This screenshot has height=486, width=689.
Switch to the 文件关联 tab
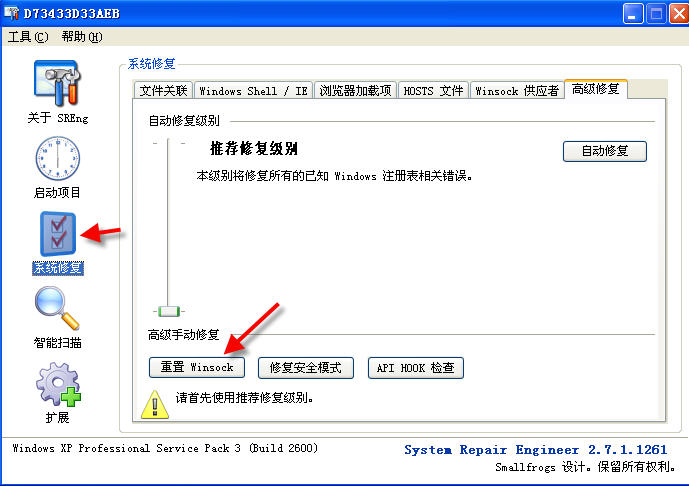[163, 91]
